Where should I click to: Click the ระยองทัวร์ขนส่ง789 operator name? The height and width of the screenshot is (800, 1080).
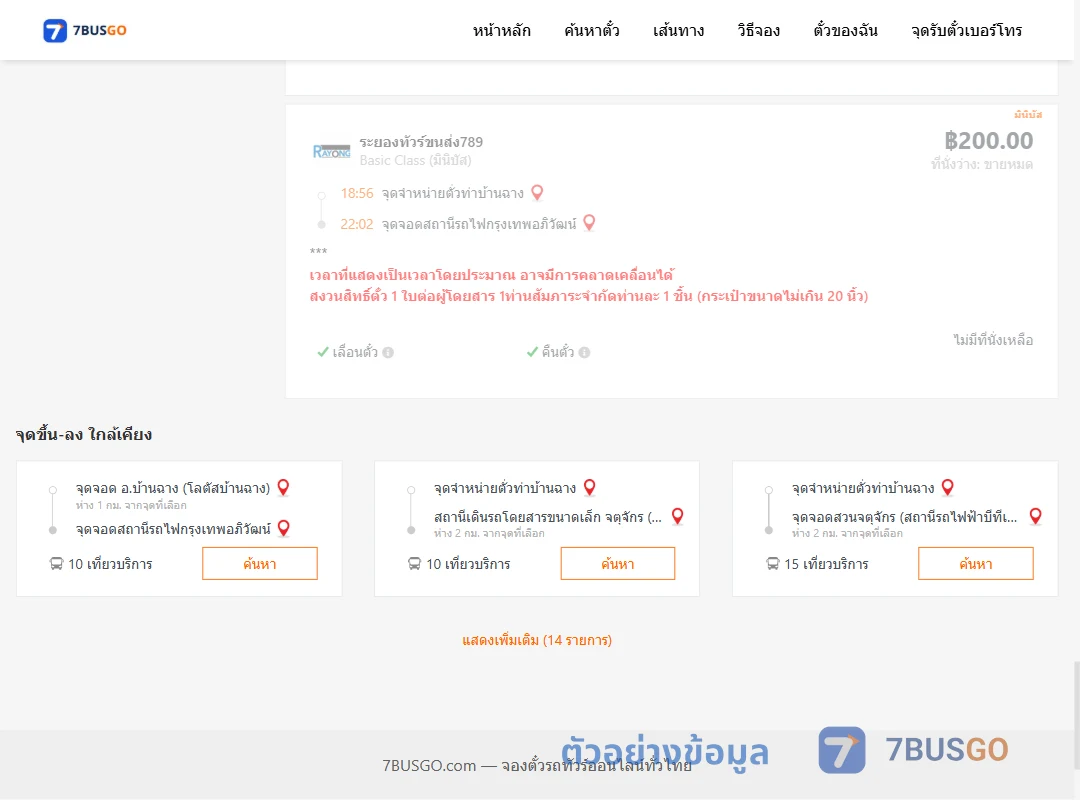(421, 142)
